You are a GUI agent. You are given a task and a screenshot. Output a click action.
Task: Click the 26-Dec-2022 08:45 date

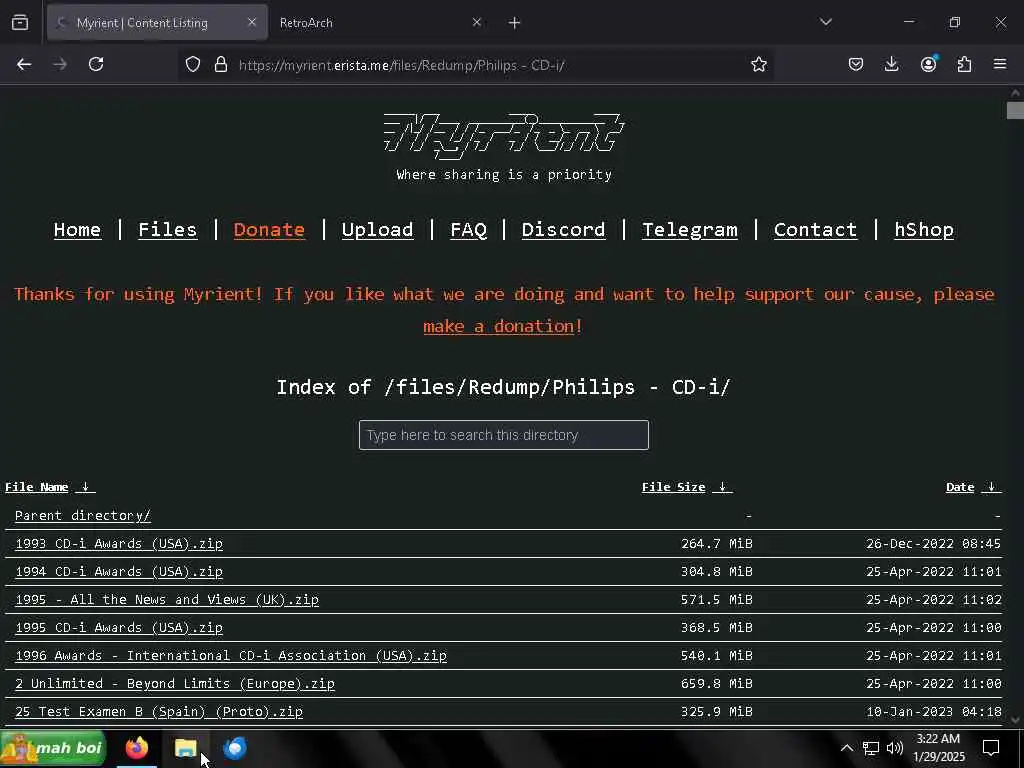coord(933,543)
